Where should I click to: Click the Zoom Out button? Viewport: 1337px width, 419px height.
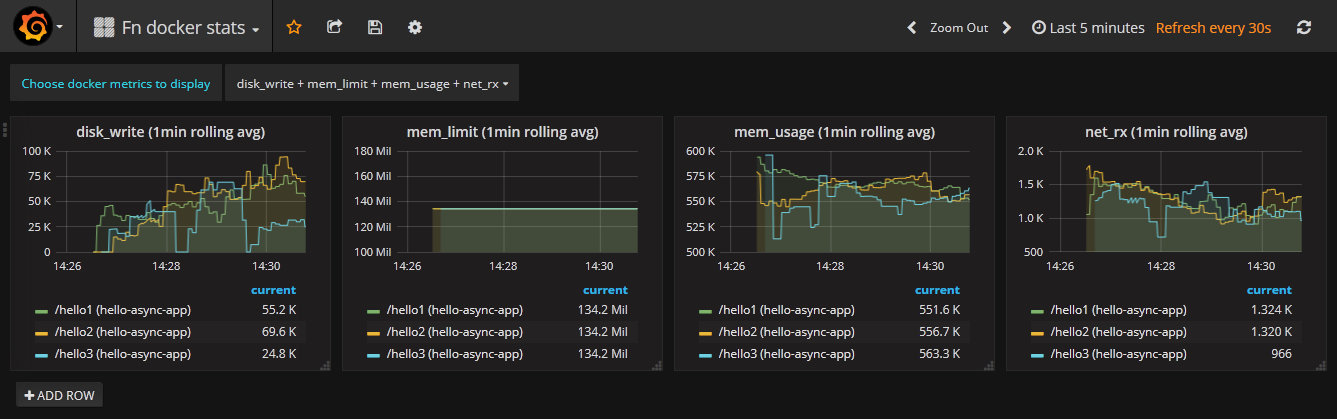[958, 28]
